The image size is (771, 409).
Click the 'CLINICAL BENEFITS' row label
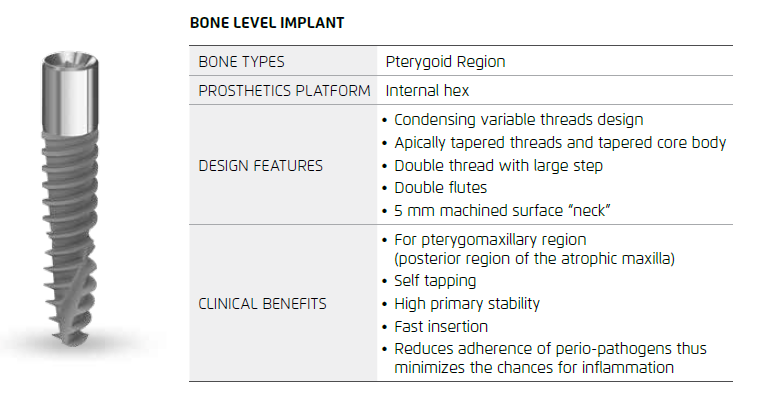pos(262,304)
